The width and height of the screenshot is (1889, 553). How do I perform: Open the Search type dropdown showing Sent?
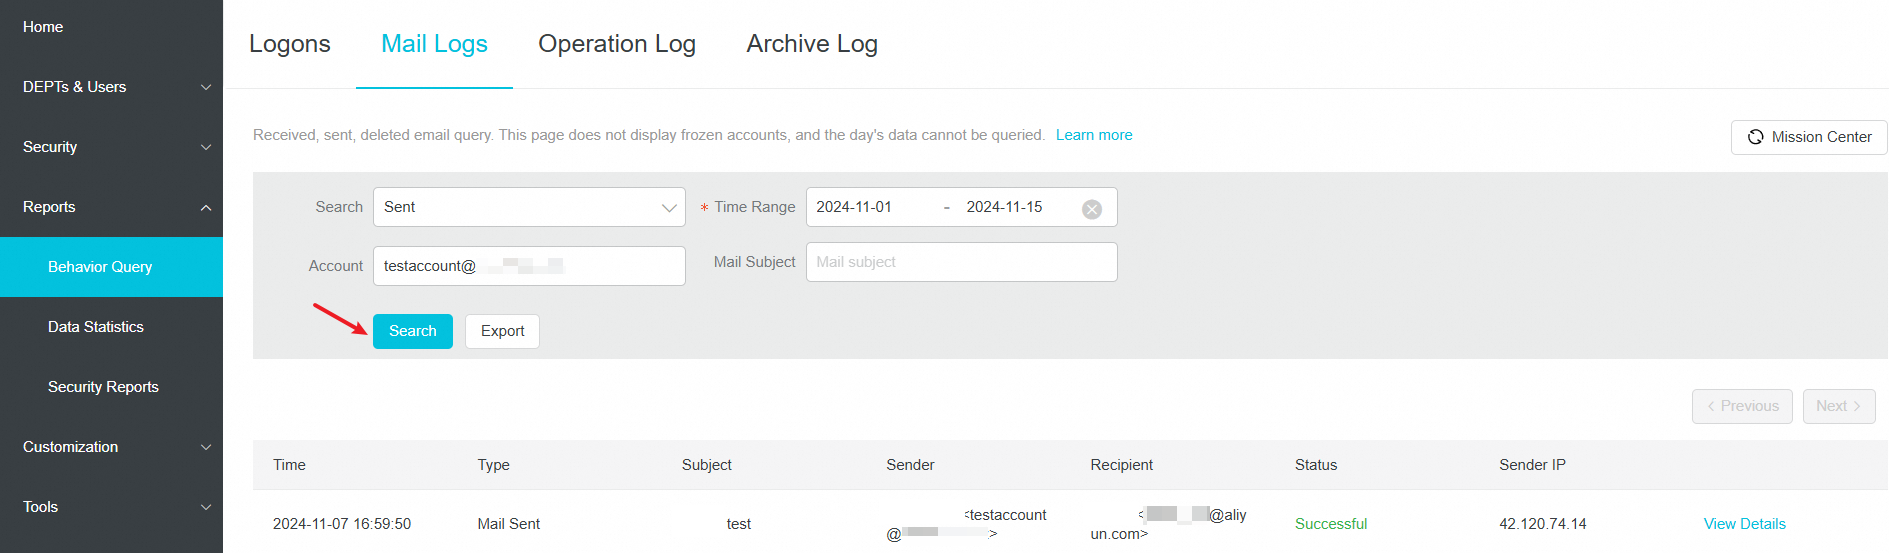tap(528, 207)
